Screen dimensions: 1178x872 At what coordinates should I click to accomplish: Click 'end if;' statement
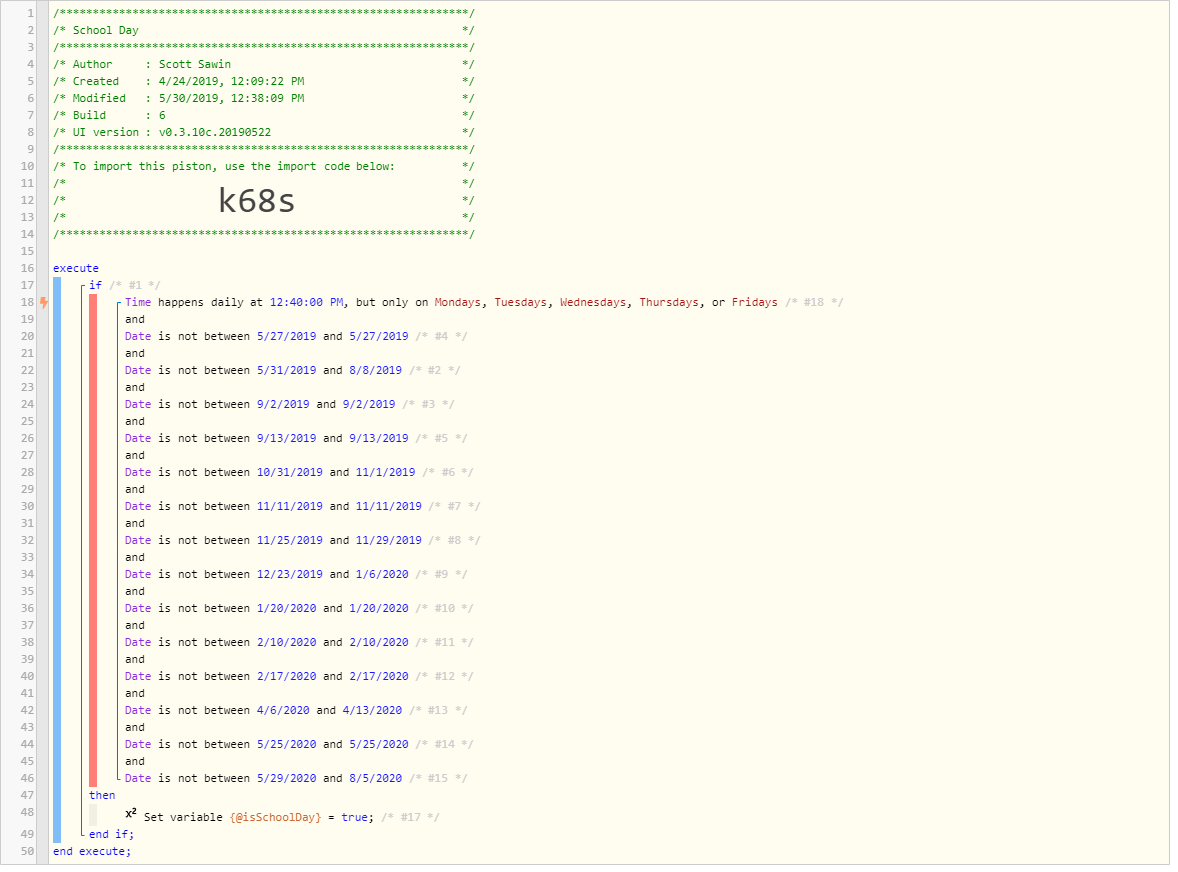coord(111,835)
